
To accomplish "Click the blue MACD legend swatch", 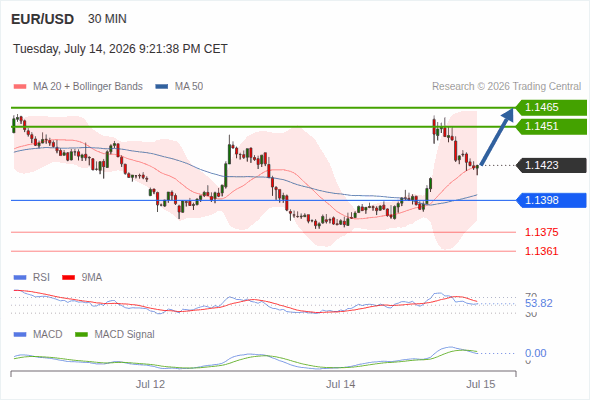I will (x=20, y=335).
